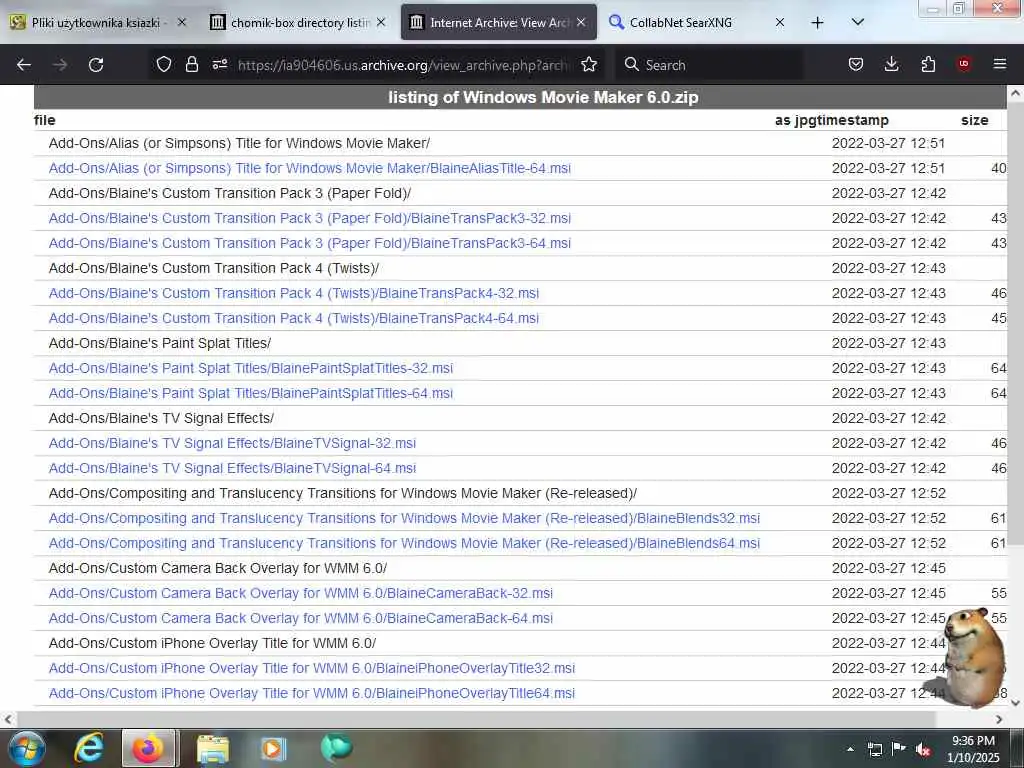This screenshot has width=1024, height=768.
Task: Open BlaineTVSignal-32.msi link
Action: [232, 443]
